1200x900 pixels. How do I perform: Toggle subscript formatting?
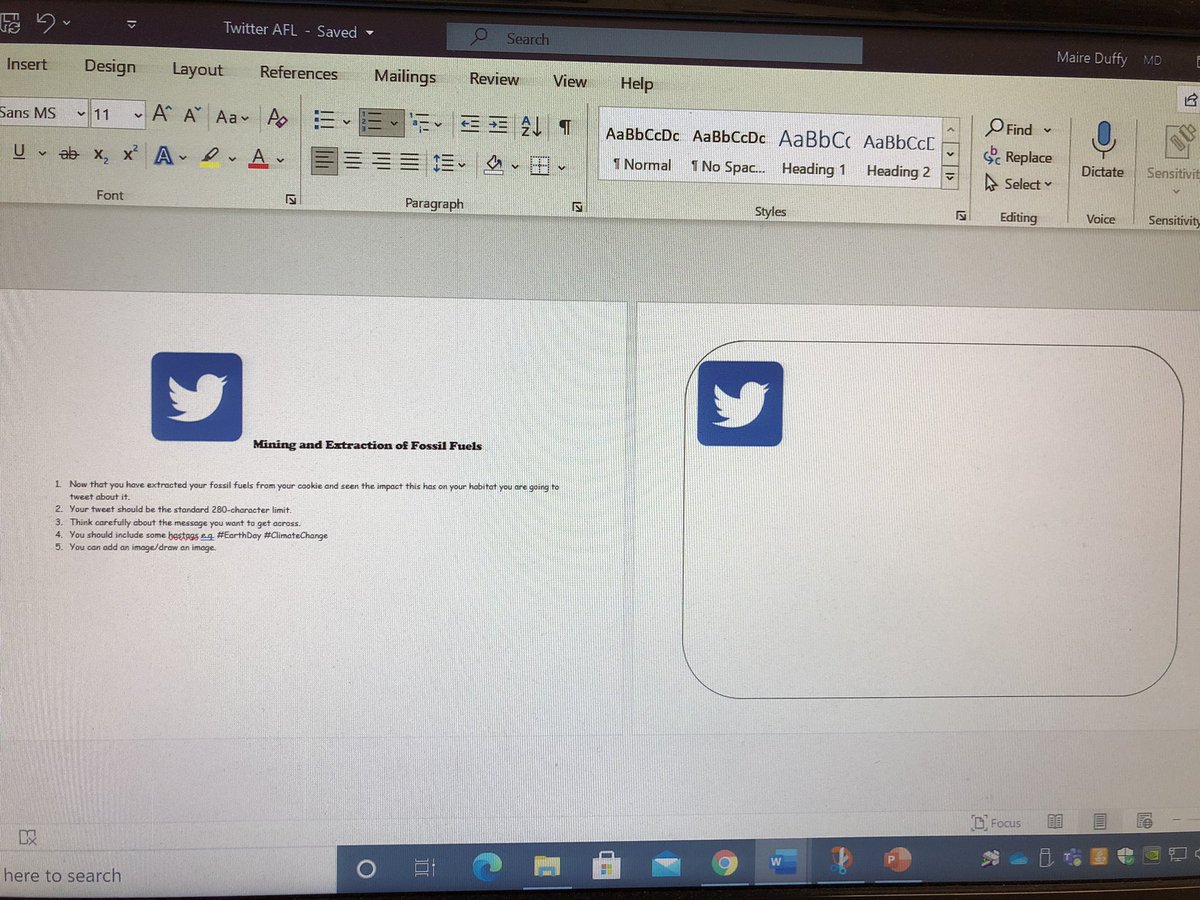point(100,155)
